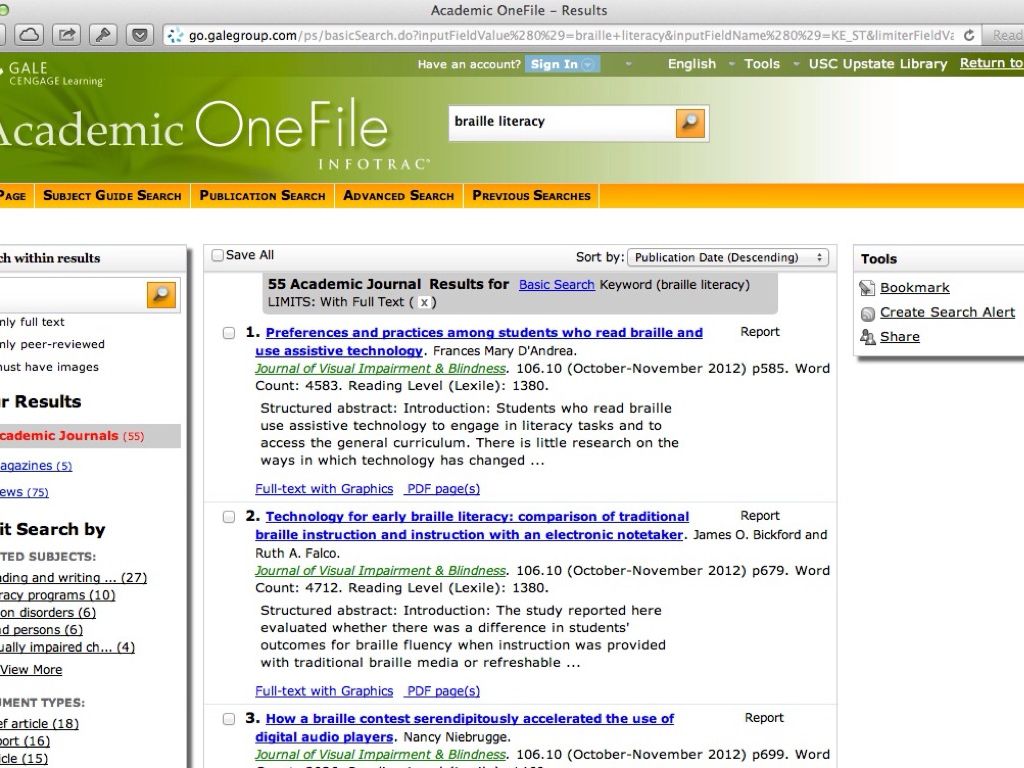Open the browser share toolbar icon

tap(66, 35)
